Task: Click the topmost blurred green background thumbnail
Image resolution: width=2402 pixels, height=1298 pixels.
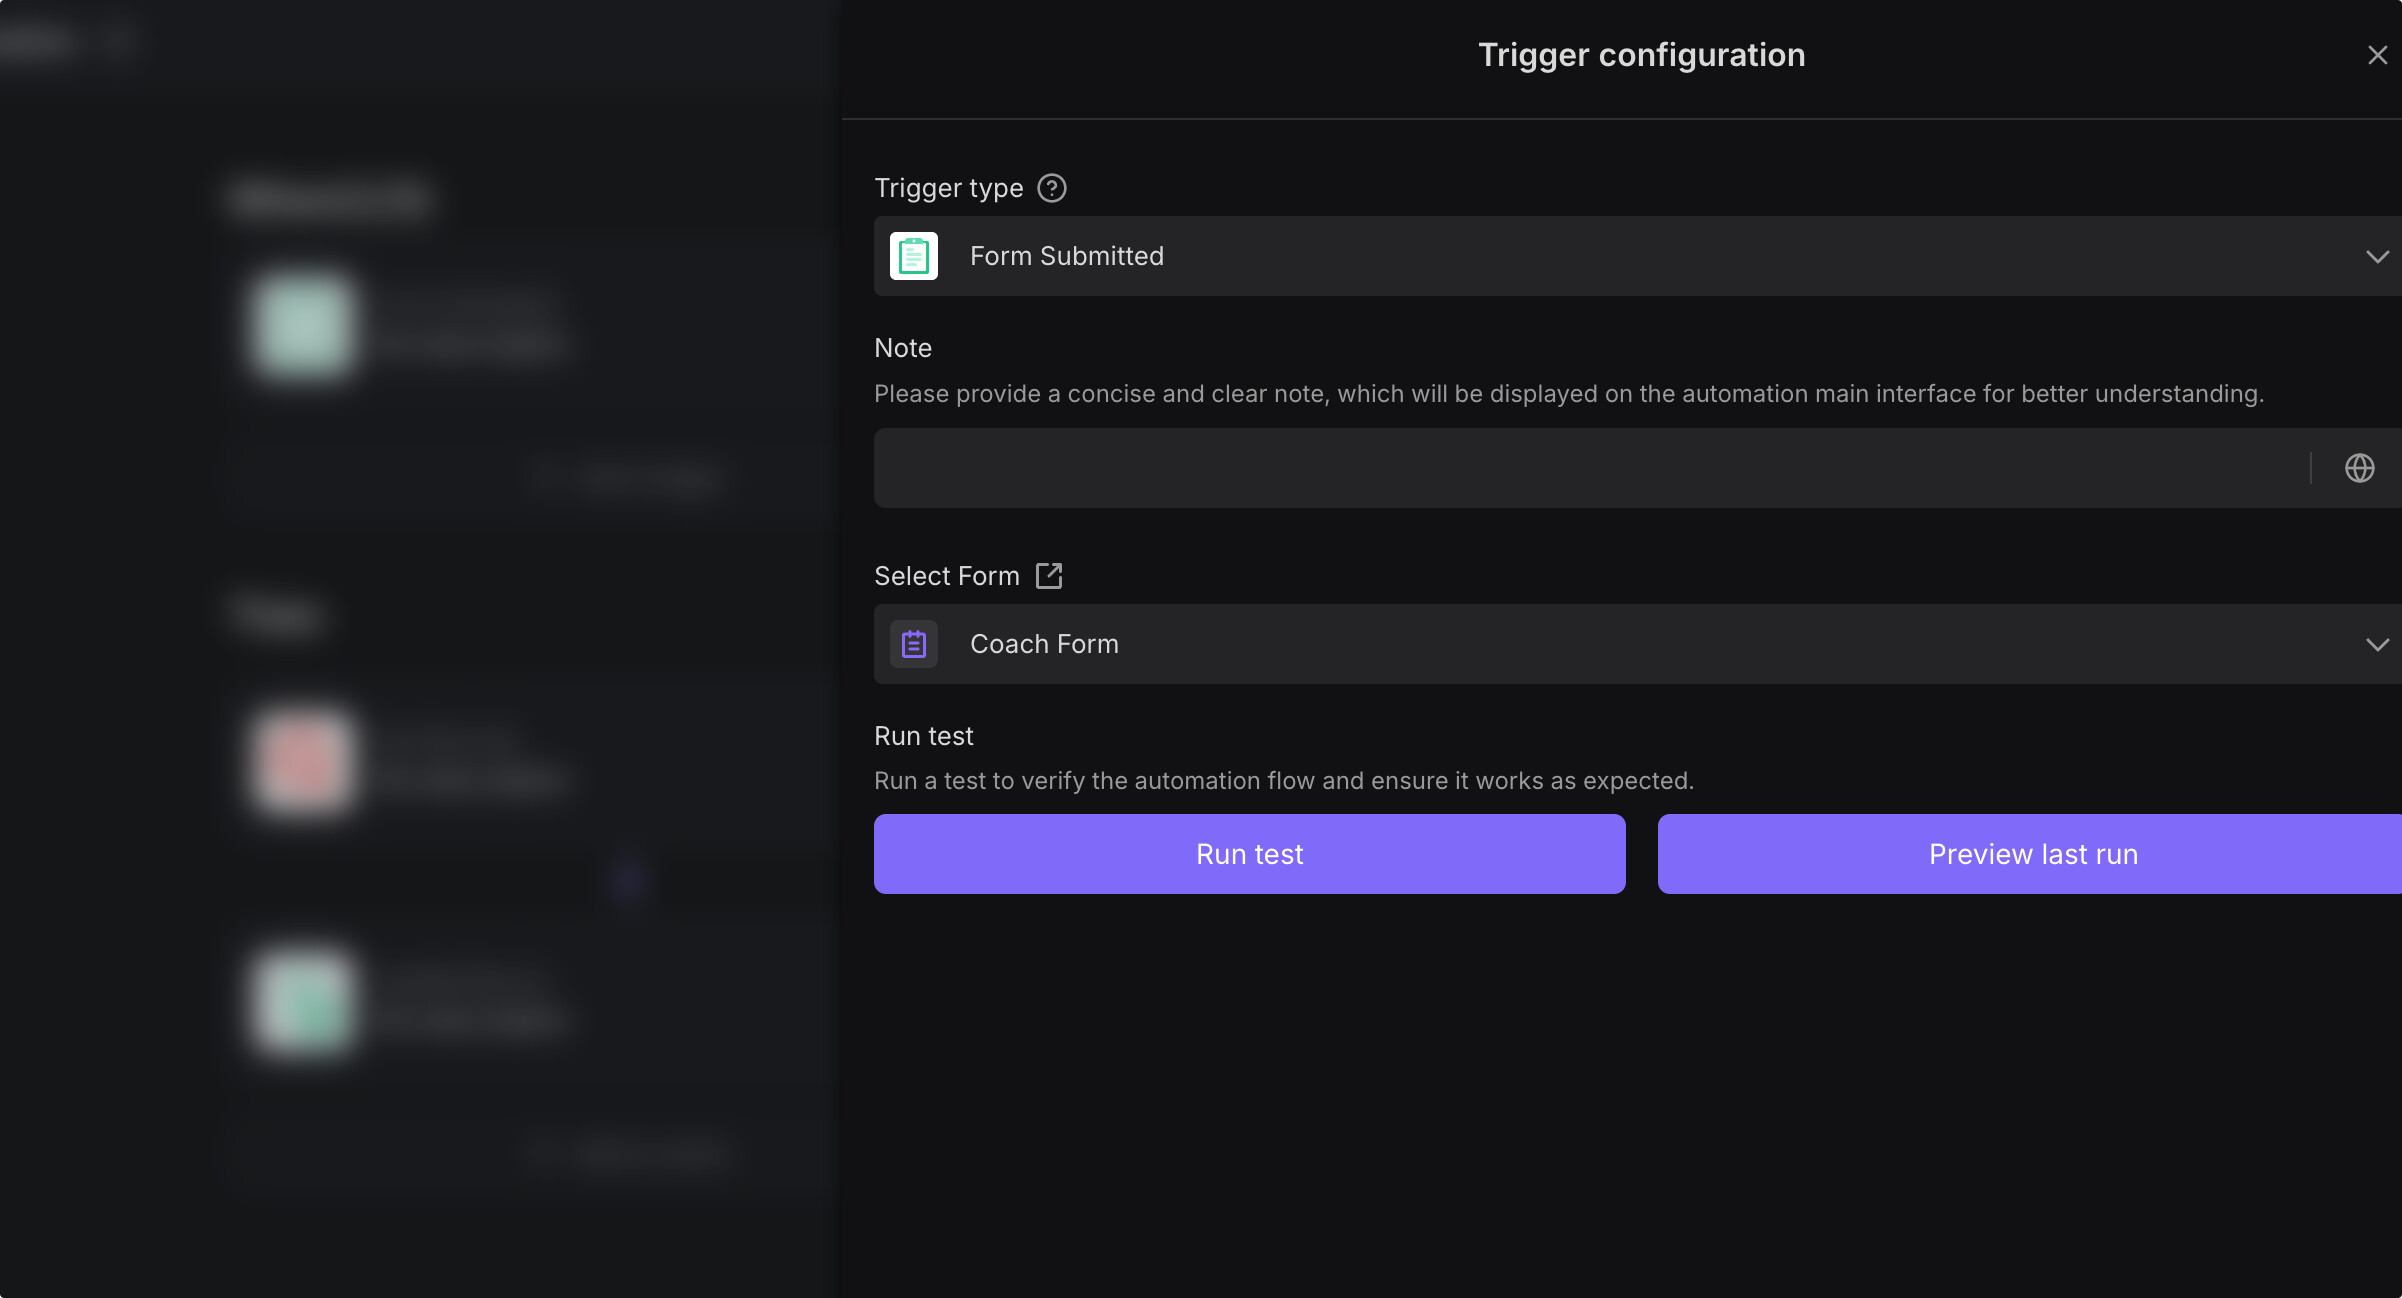Action: click(x=303, y=326)
